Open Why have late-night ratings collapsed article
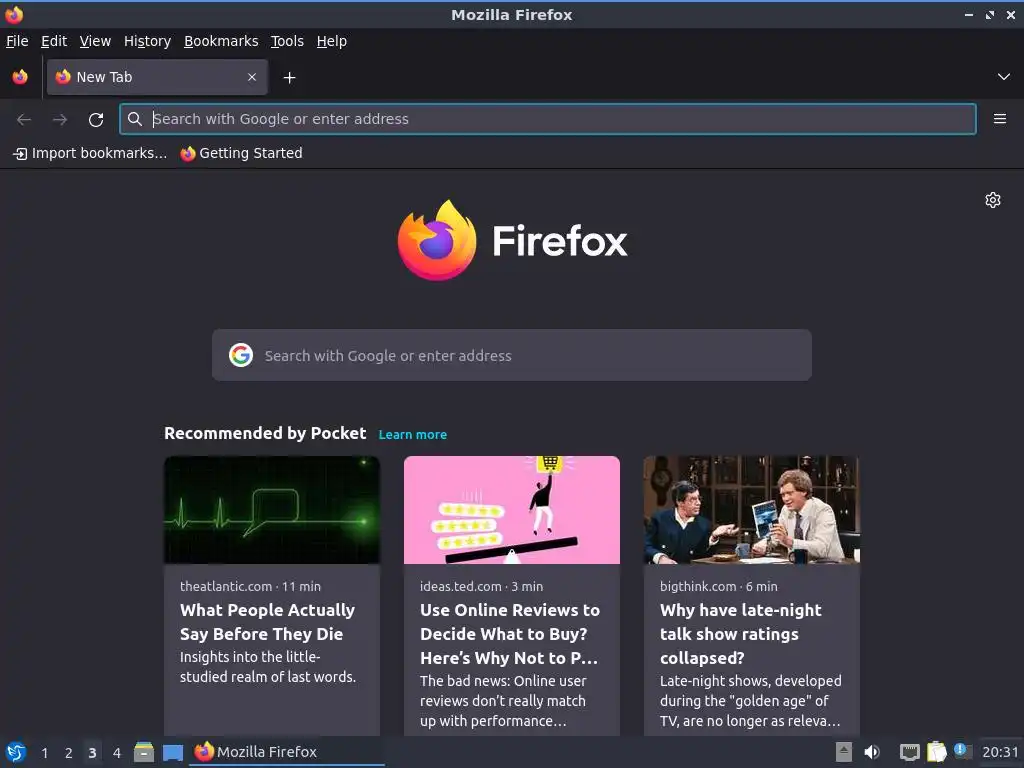The image size is (1024, 768). [x=741, y=633]
